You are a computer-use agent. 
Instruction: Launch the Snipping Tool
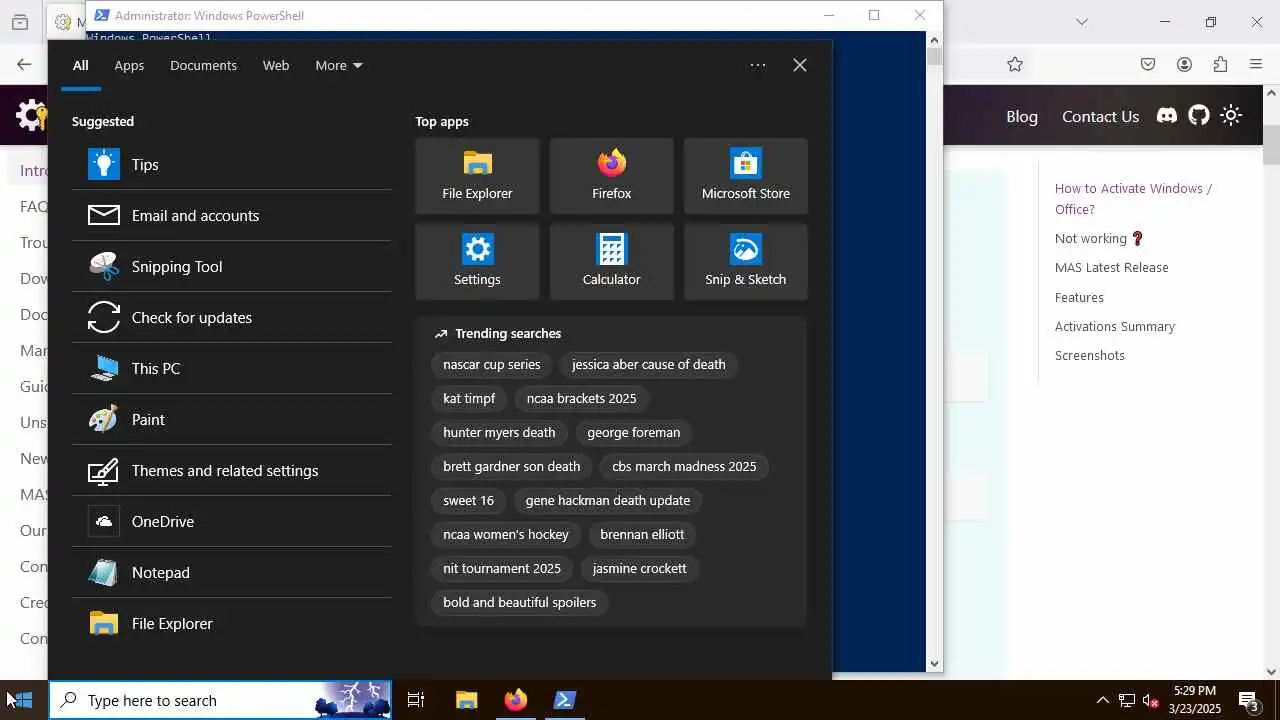[x=231, y=266]
